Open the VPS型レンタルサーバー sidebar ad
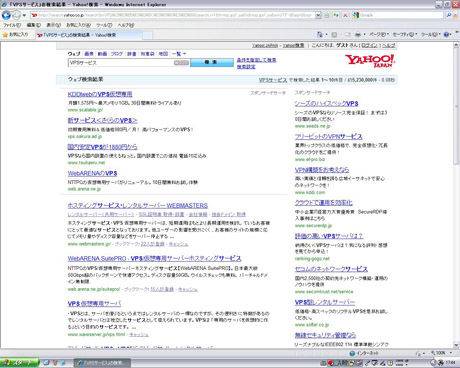Screen dimensions: 460x368 coord(325,302)
